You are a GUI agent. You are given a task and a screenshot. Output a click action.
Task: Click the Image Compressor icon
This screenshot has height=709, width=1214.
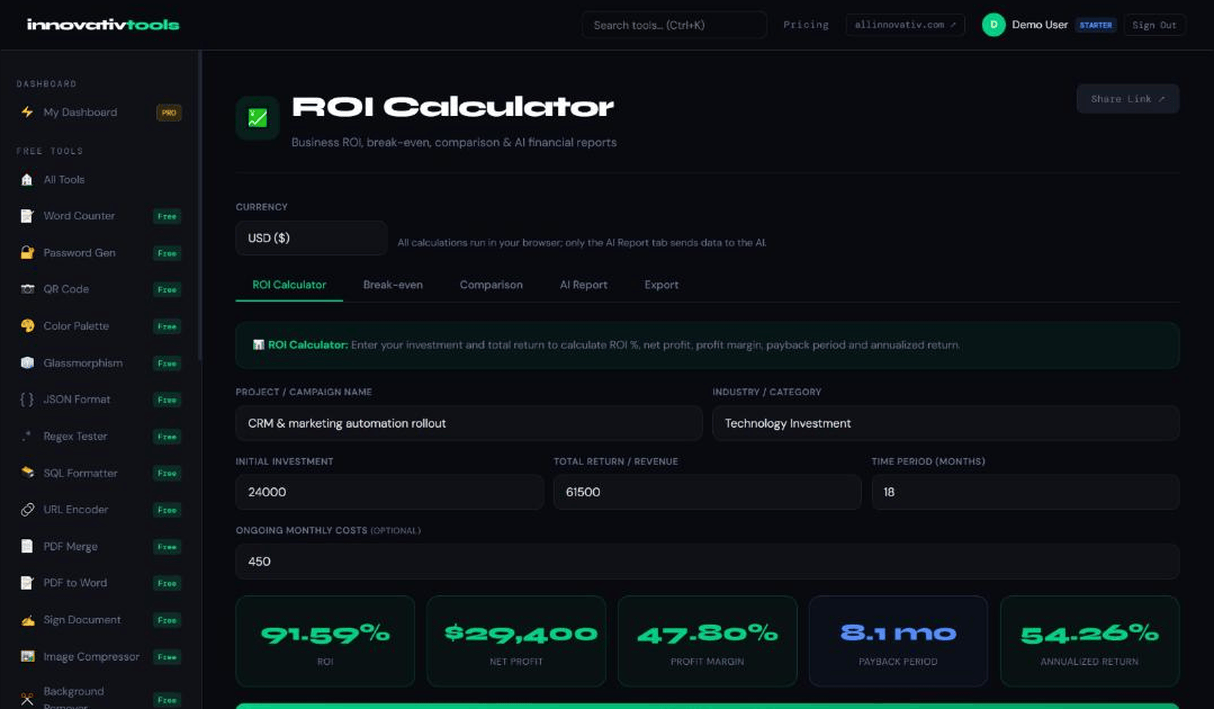[27, 657]
